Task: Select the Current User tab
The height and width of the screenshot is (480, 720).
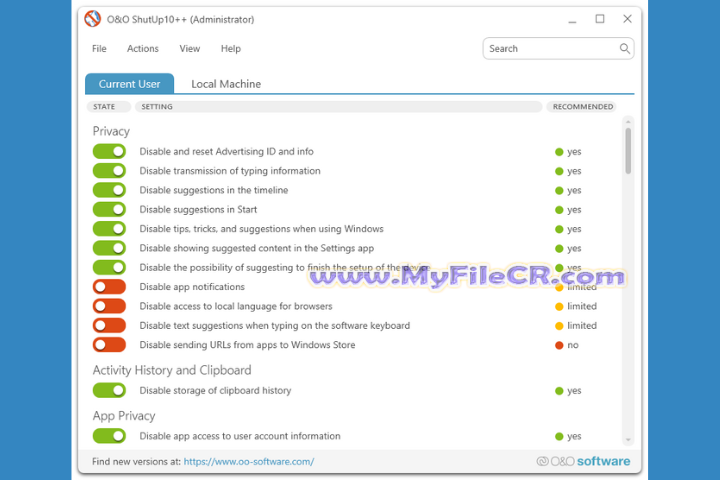Action: (x=129, y=84)
